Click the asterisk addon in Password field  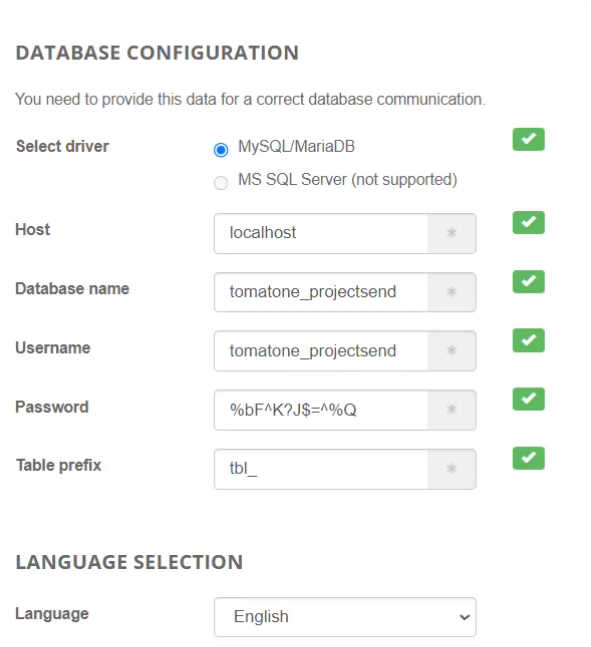pyautogui.click(x=452, y=410)
